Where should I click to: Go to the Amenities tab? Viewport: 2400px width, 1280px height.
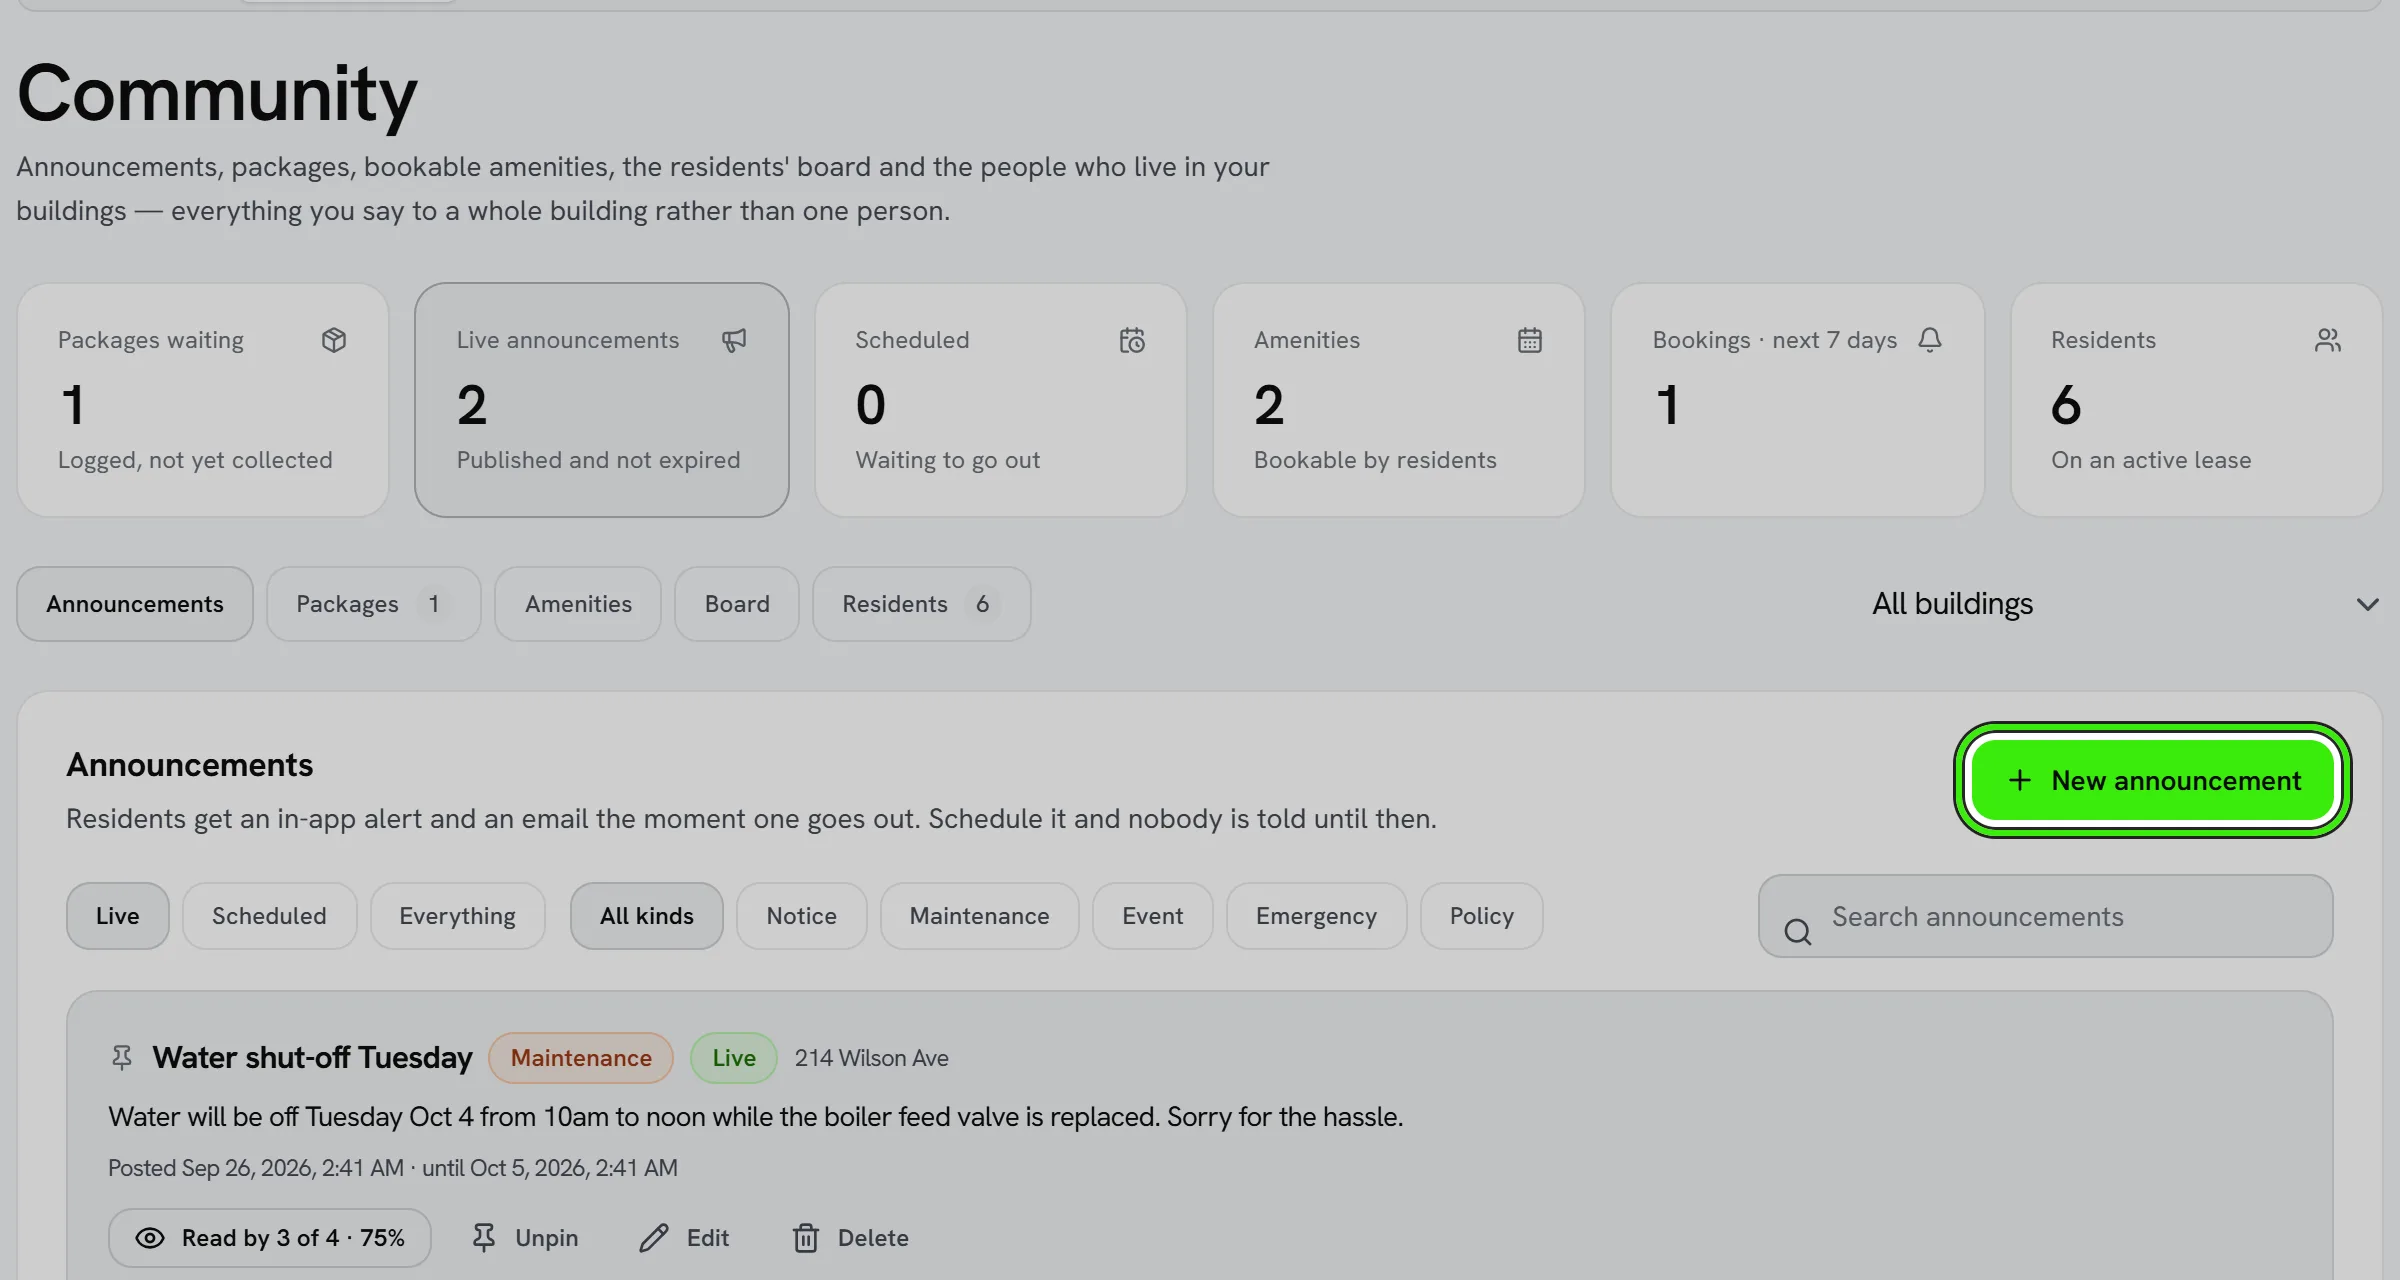coord(578,604)
